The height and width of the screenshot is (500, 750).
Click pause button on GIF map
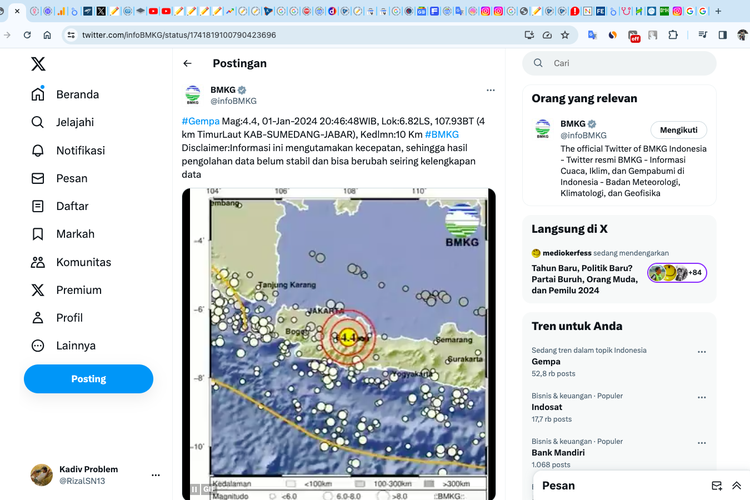pyautogui.click(x=195, y=489)
